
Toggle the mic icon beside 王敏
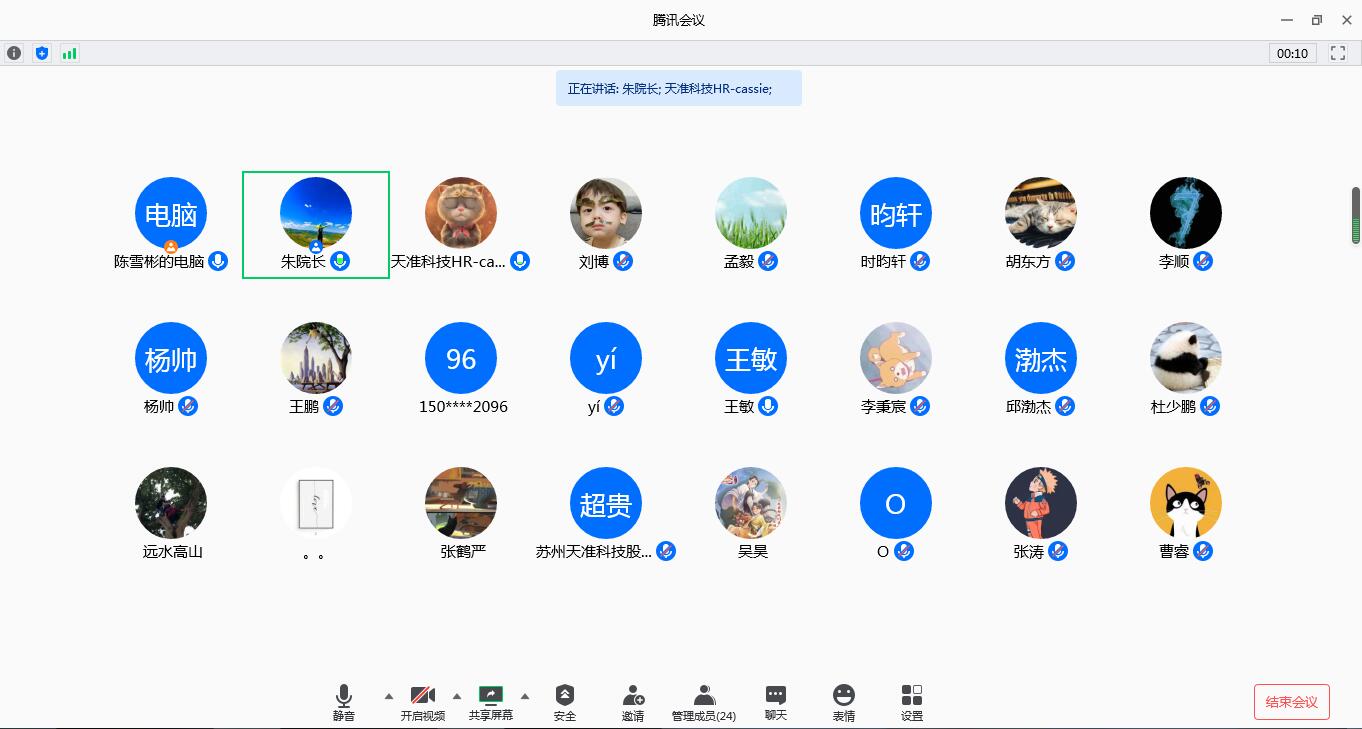click(x=768, y=406)
